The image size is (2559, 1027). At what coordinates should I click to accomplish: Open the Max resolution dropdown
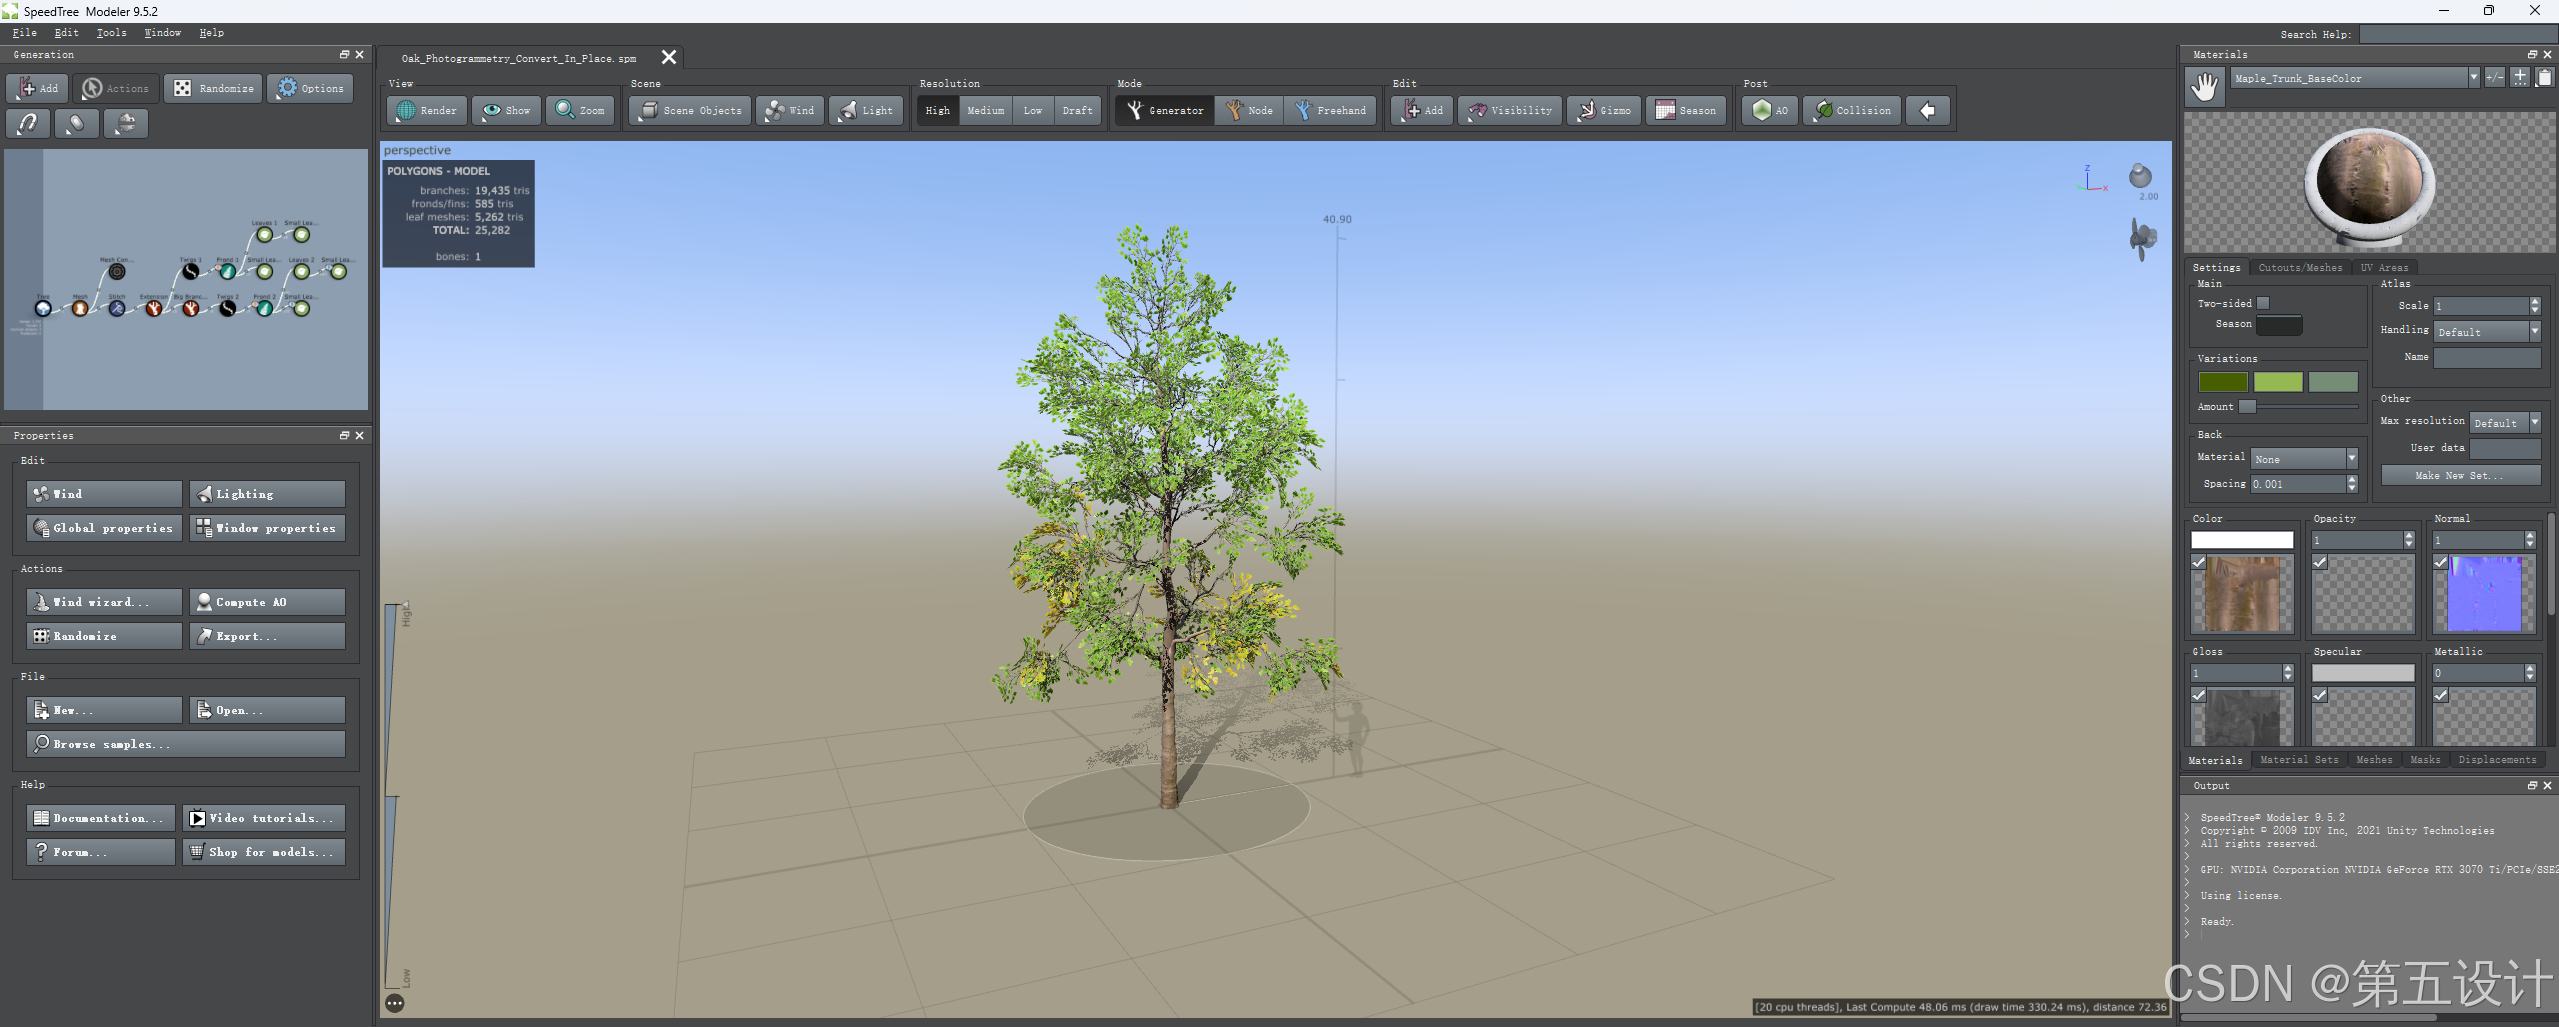[x=2505, y=423]
